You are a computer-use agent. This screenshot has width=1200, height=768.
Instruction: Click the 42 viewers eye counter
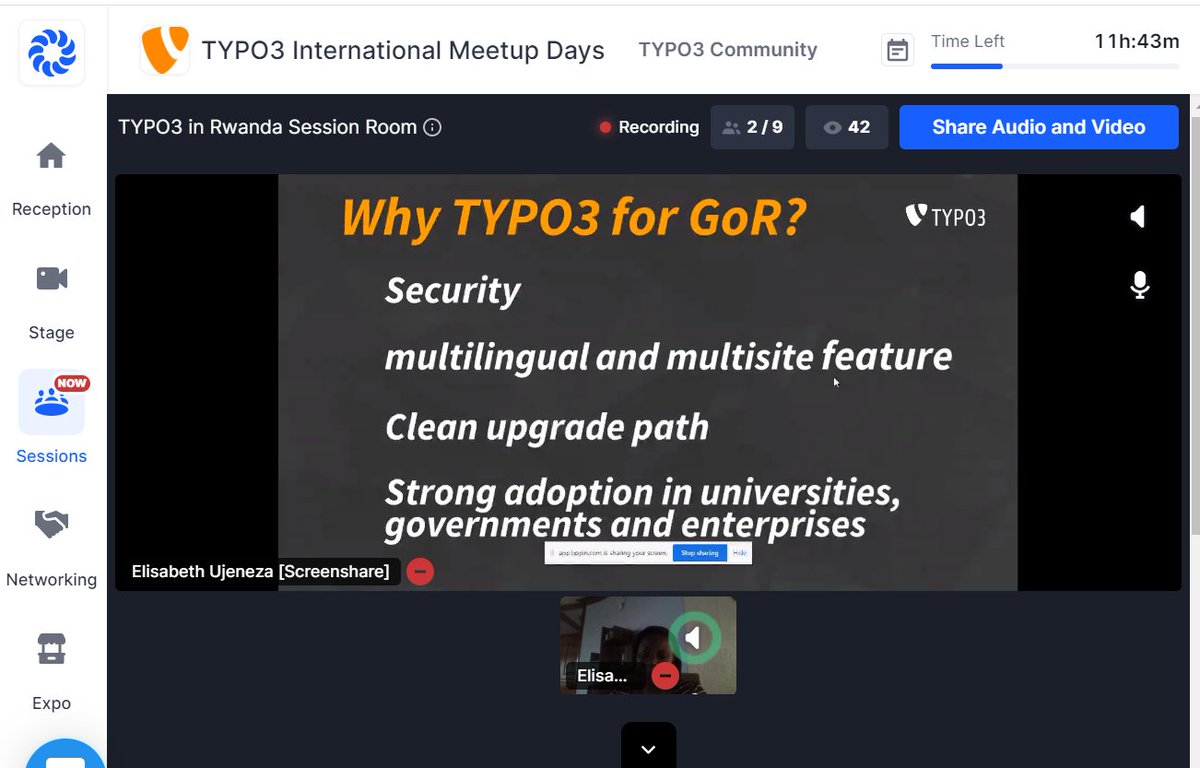tap(846, 127)
